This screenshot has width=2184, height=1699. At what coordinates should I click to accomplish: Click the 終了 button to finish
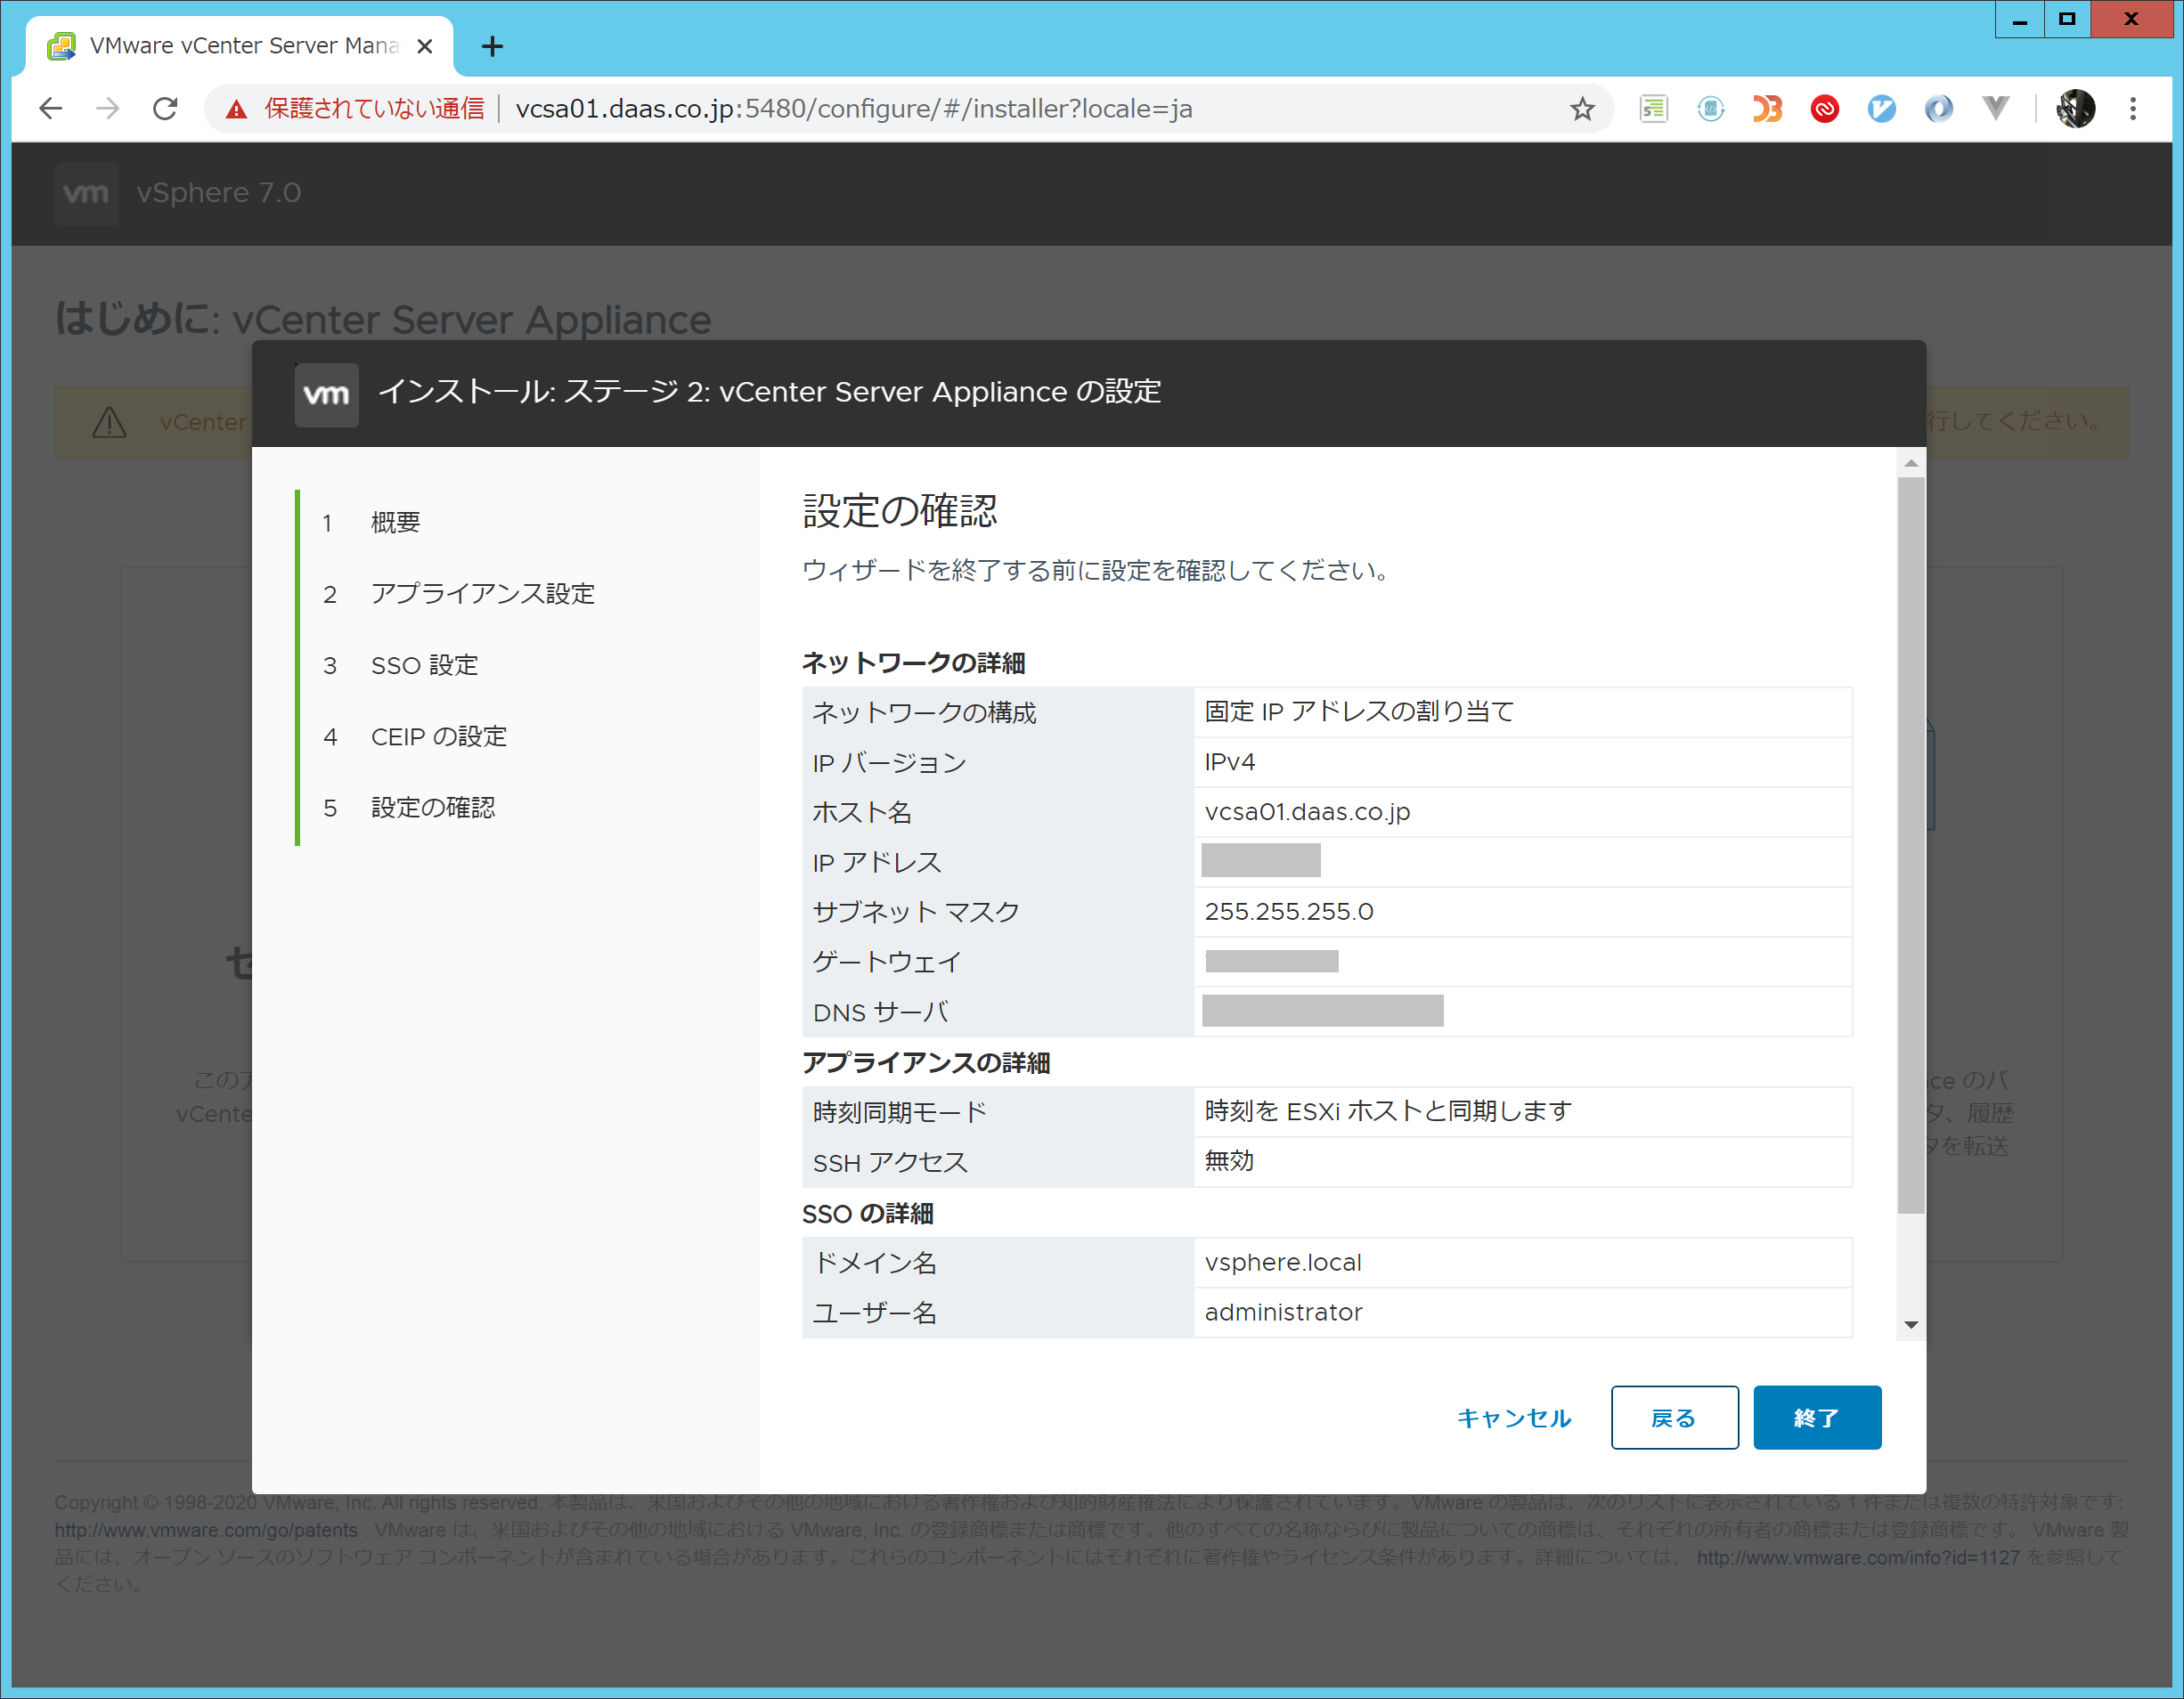[x=1817, y=1417]
